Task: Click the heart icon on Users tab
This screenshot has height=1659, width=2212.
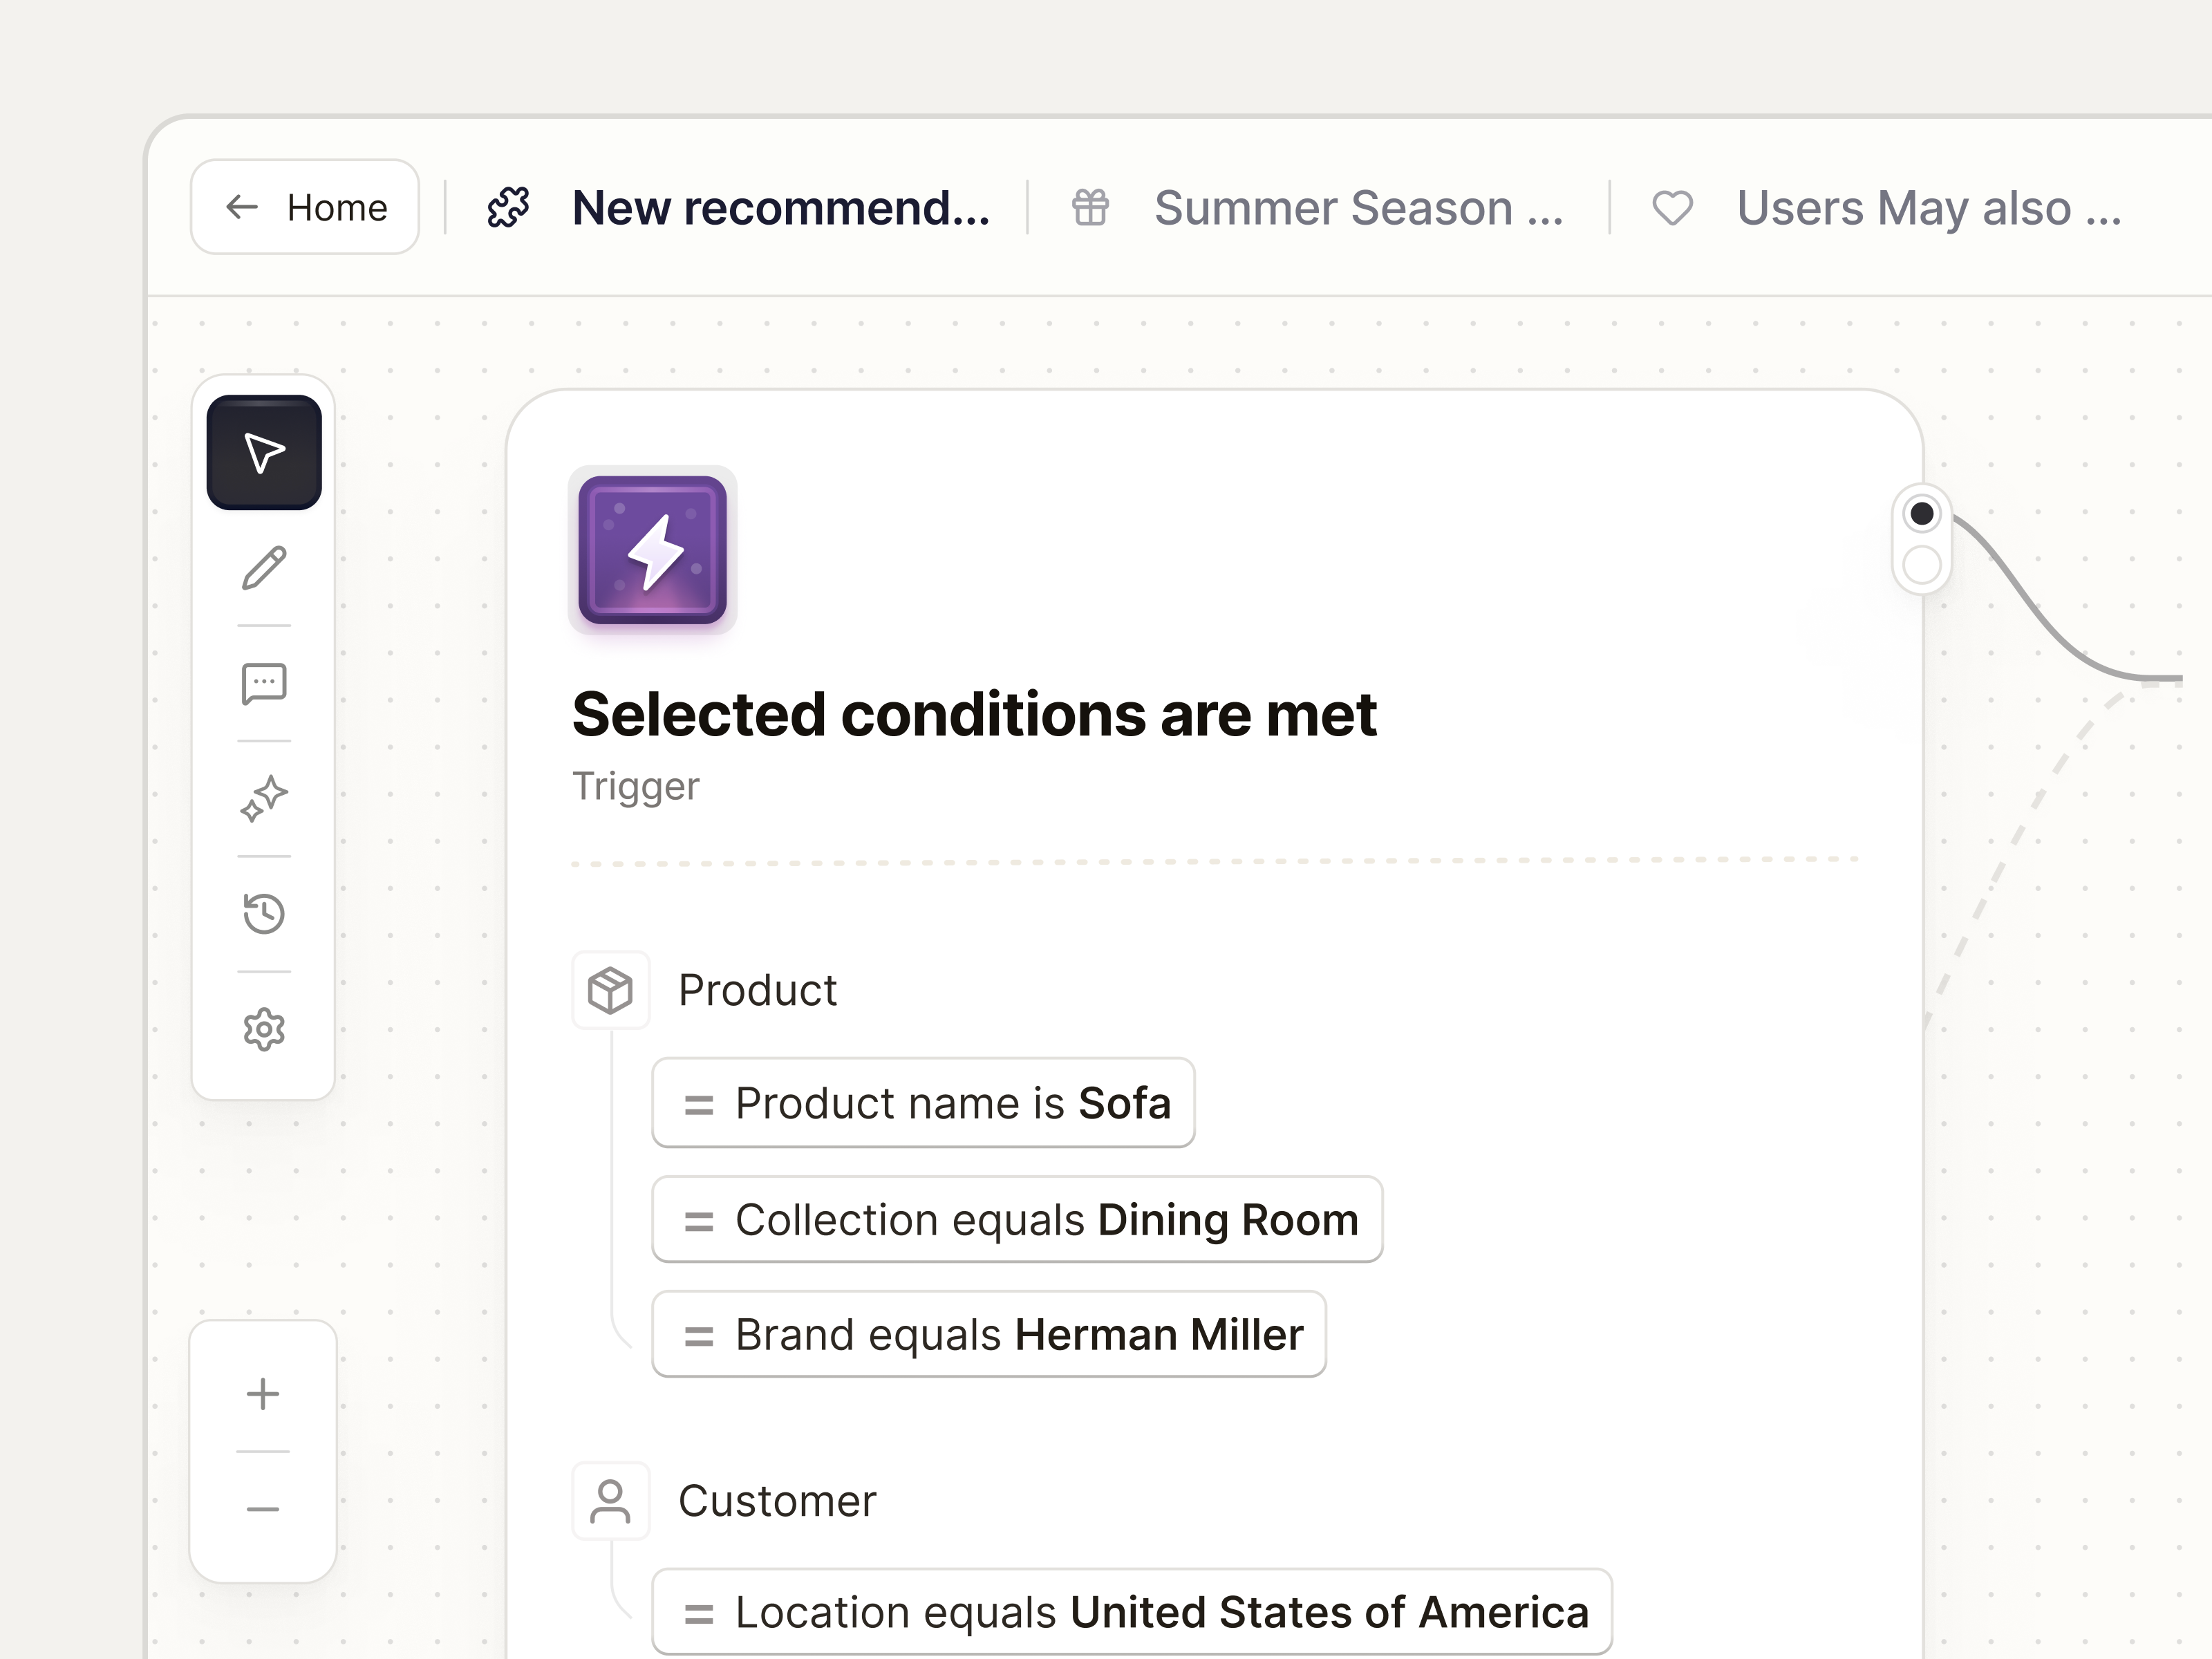Action: coord(1672,208)
